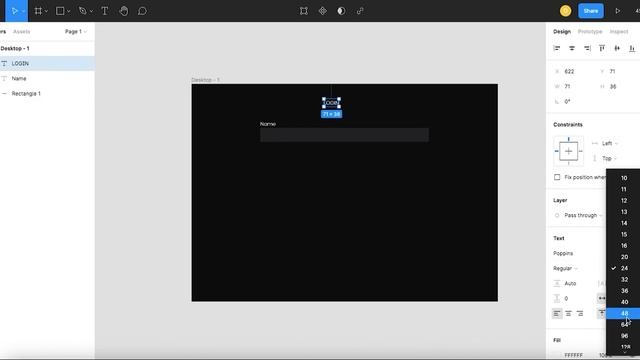Choose font size 48 in dropdown

coord(623,313)
